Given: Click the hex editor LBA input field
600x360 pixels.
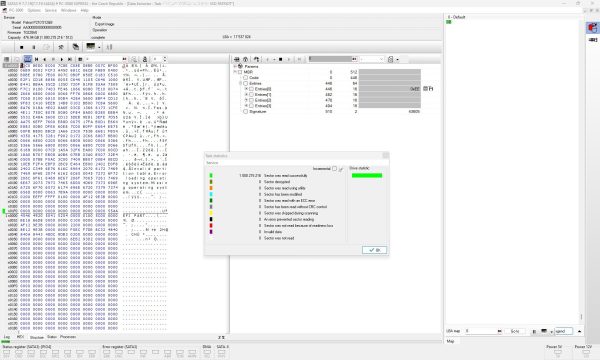Looking at the screenshot, I should [x=103, y=59].
